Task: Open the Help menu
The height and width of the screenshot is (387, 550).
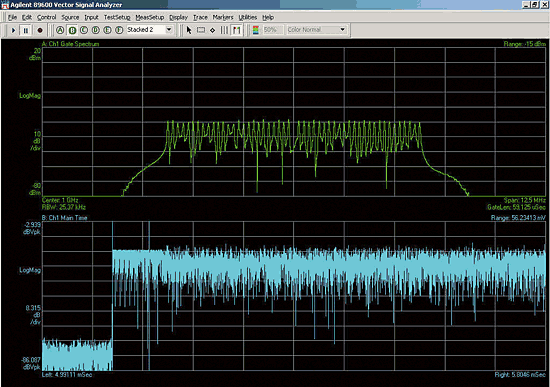Action: 268,17
